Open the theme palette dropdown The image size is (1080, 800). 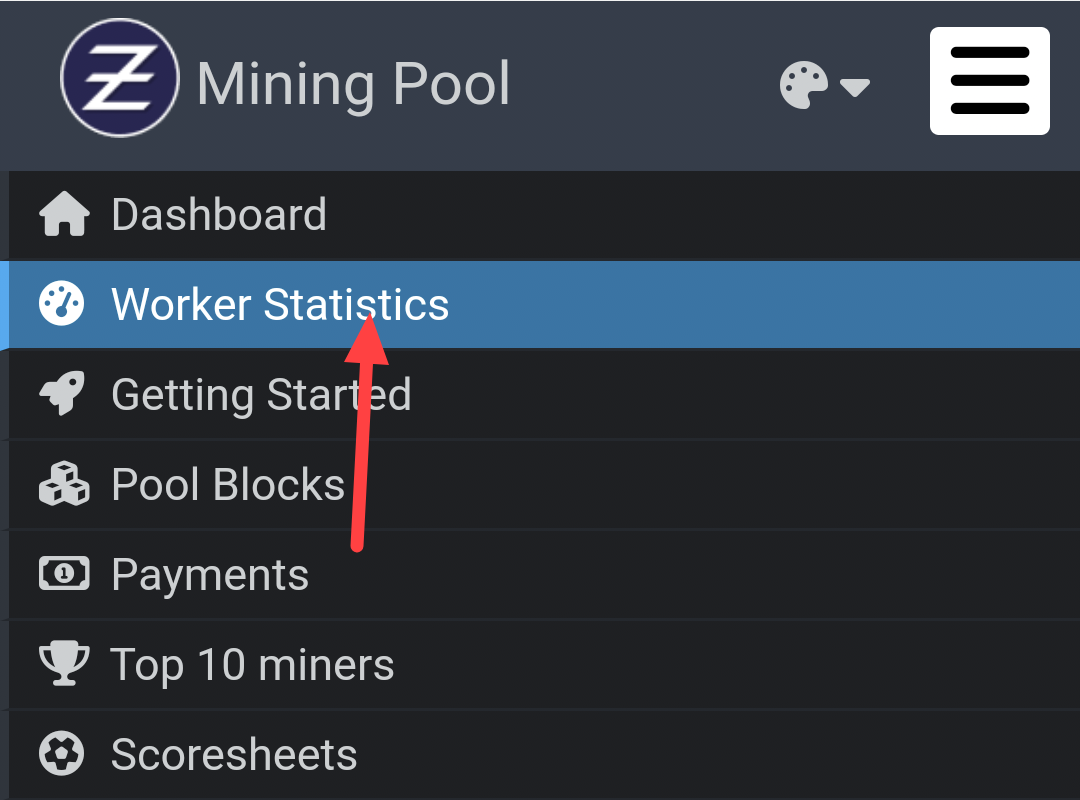point(824,86)
